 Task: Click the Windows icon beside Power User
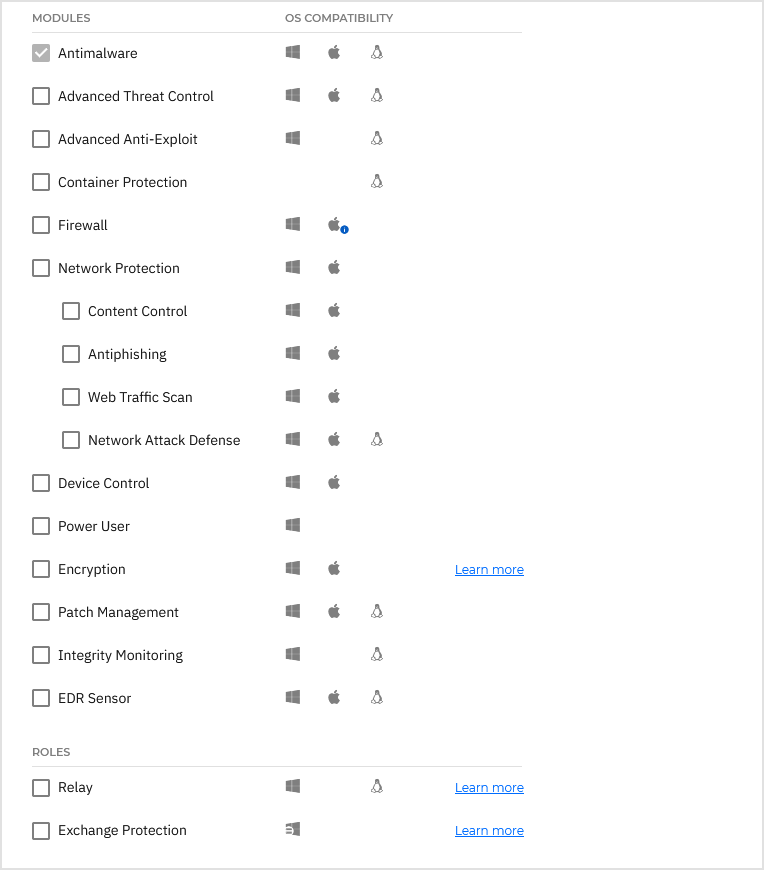click(292, 525)
